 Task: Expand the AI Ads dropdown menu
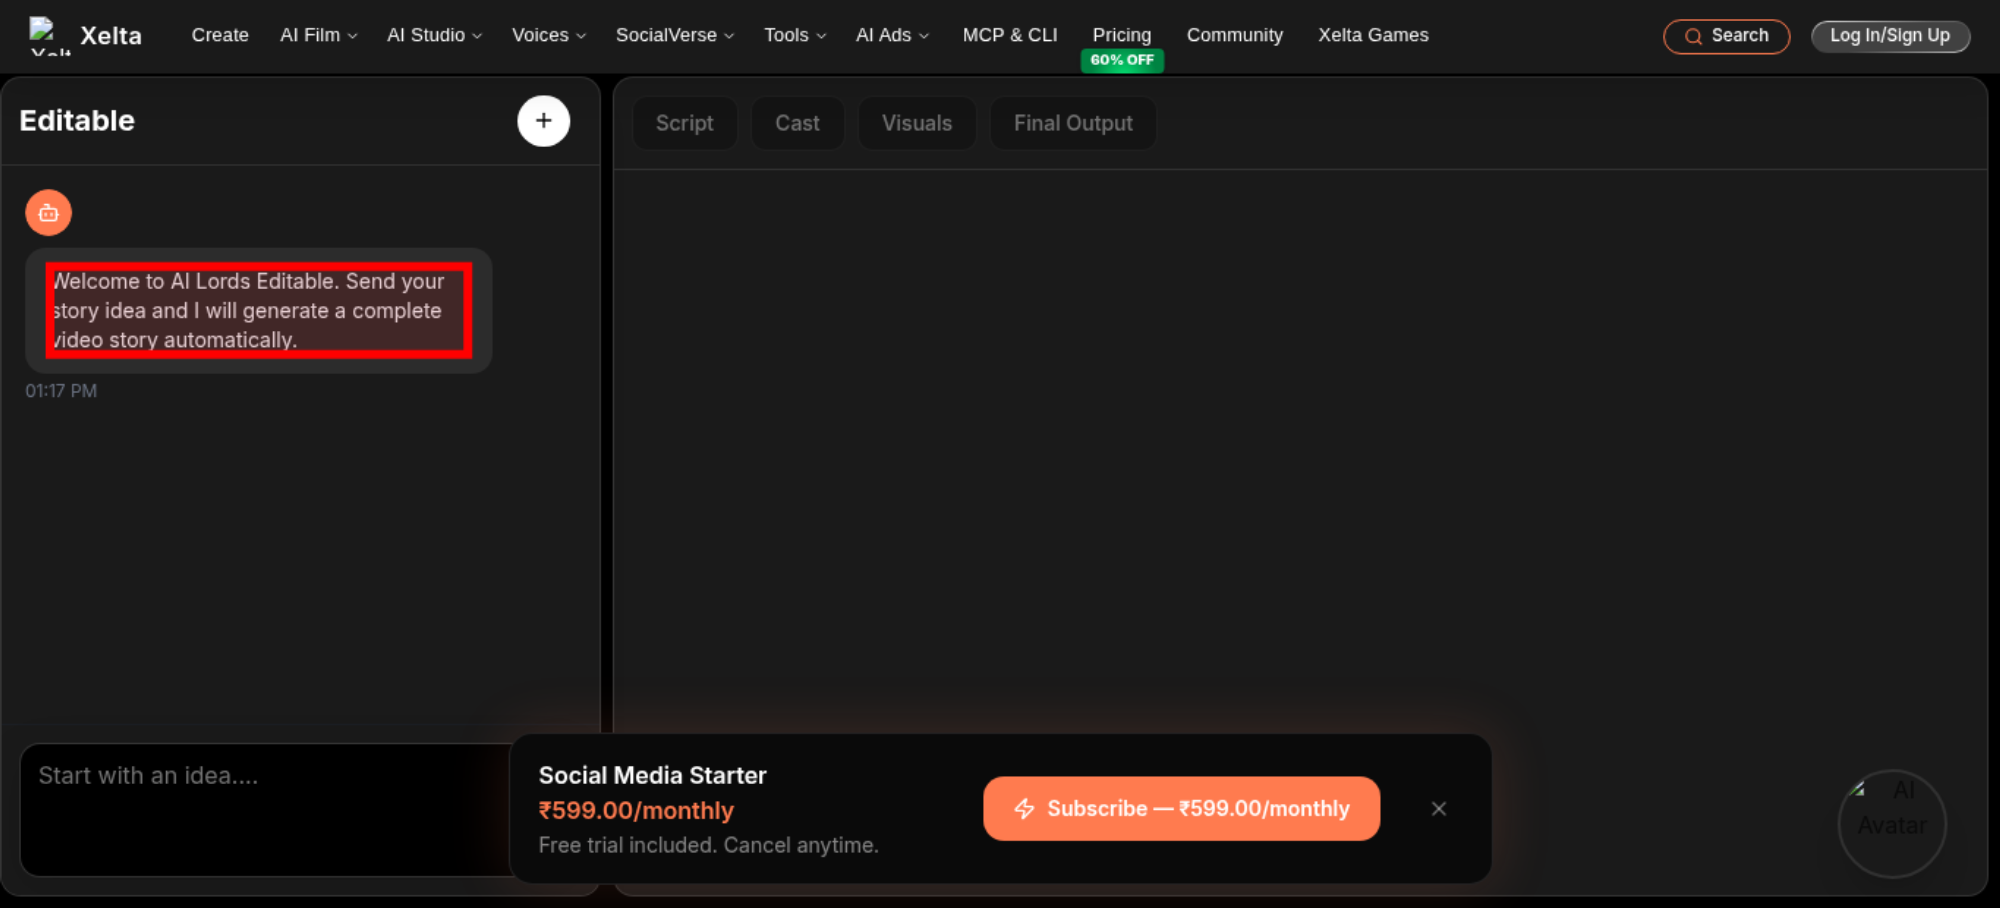892,35
